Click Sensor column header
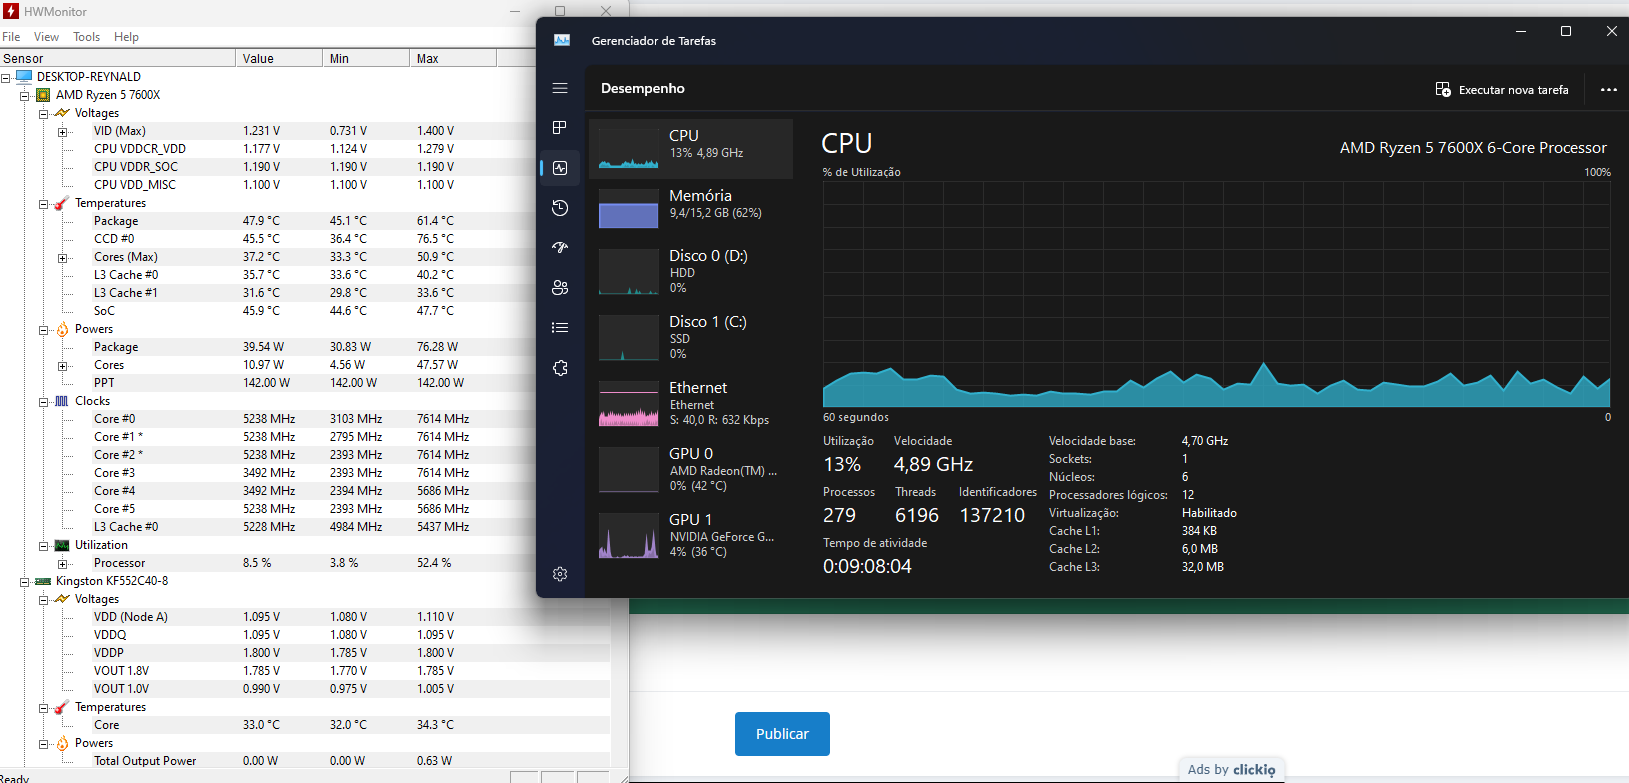 (x=118, y=58)
